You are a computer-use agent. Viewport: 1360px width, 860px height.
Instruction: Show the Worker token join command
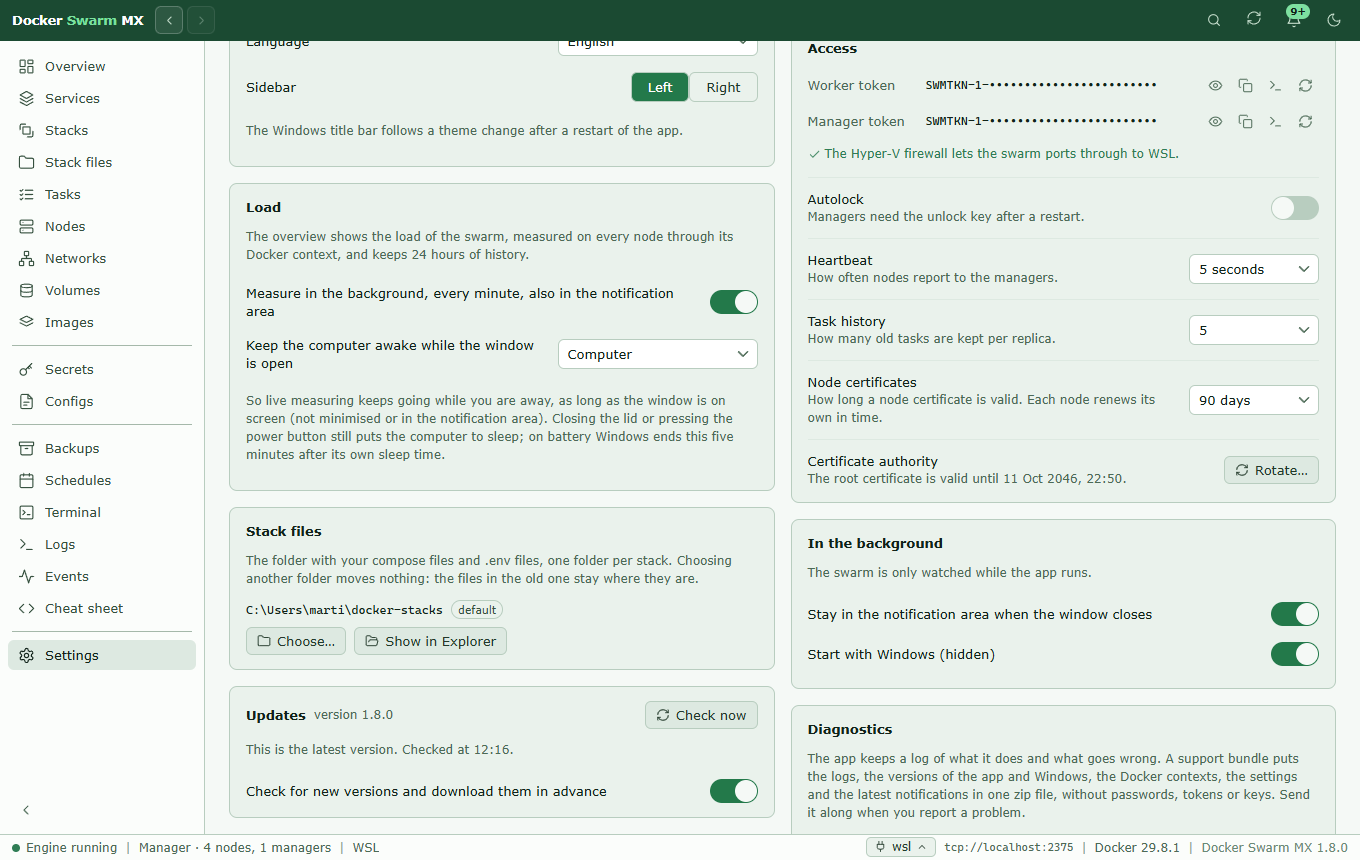pos(1275,86)
